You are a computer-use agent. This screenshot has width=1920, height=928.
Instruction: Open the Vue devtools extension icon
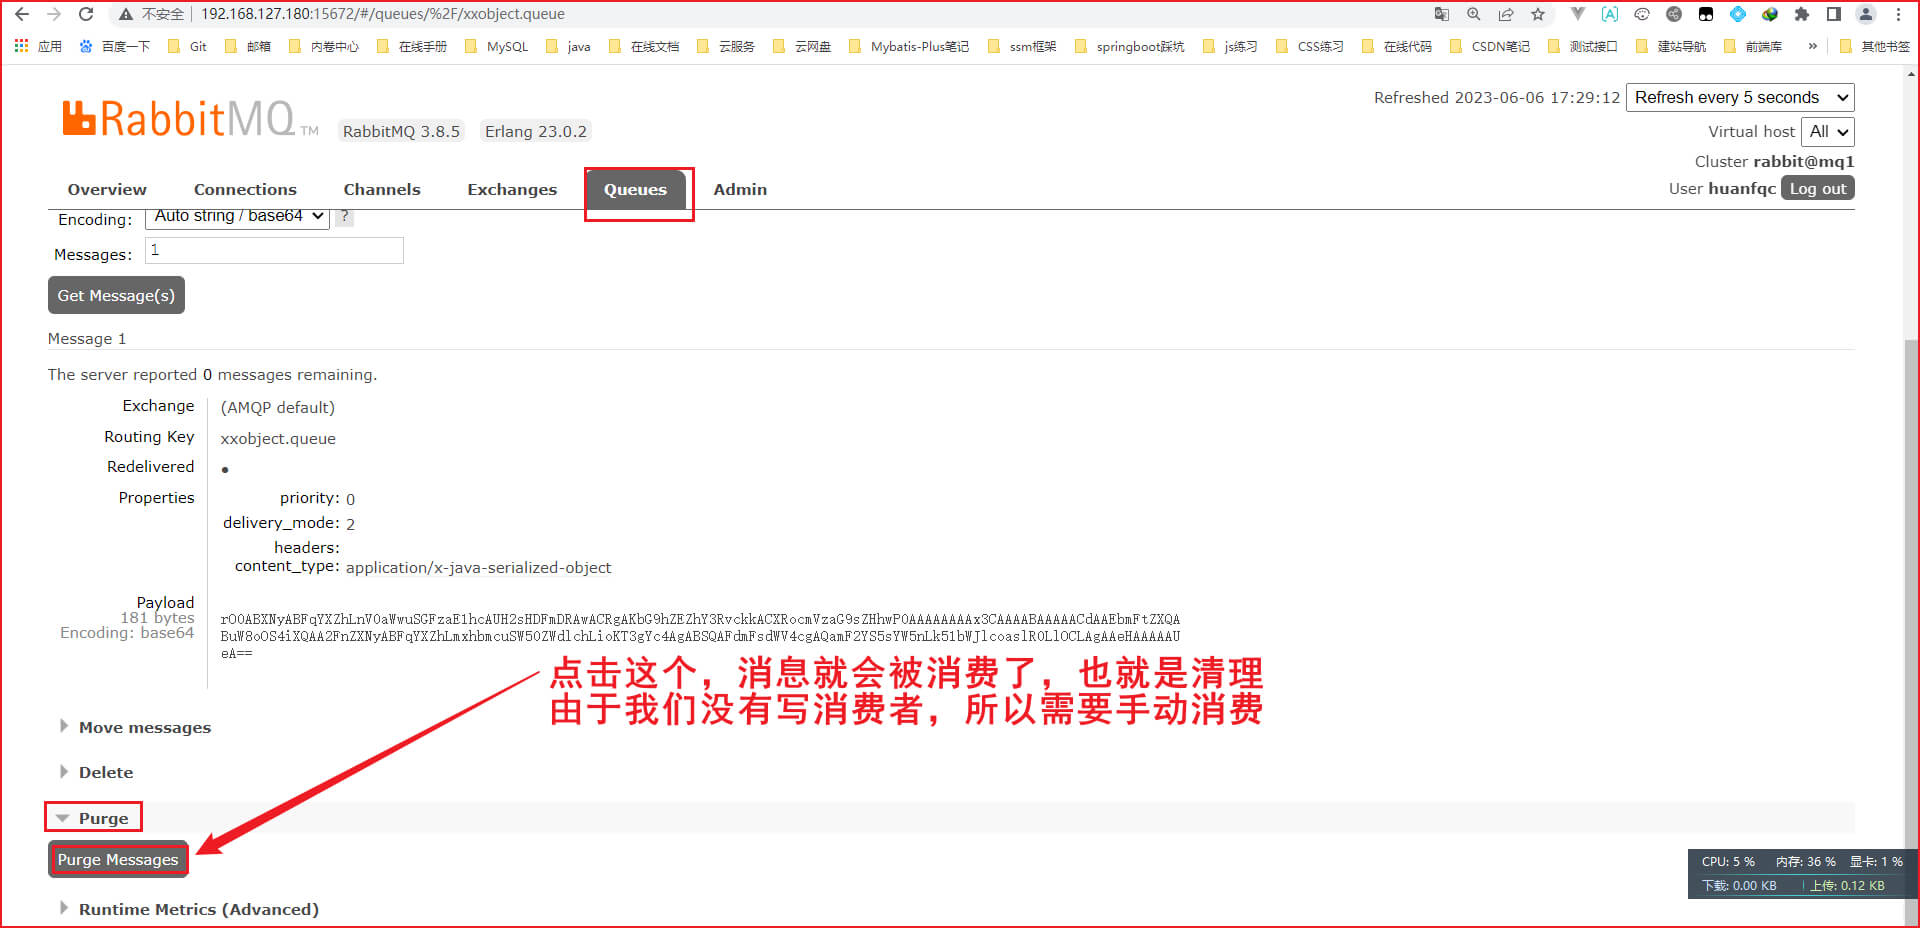click(1578, 14)
